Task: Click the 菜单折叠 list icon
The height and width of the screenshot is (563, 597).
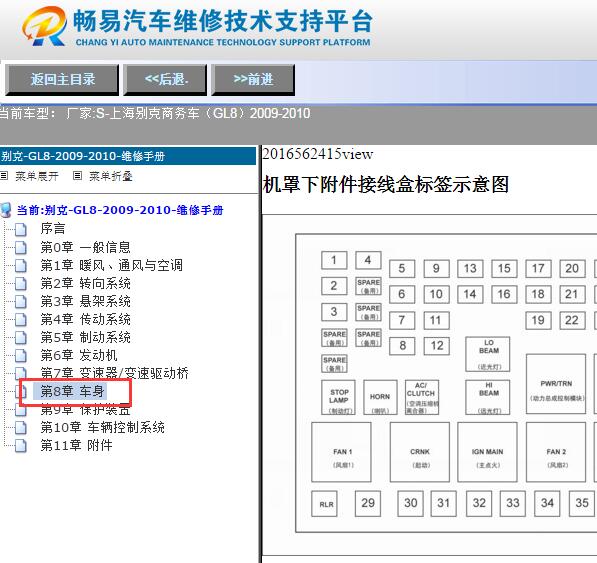Action: click(x=78, y=175)
